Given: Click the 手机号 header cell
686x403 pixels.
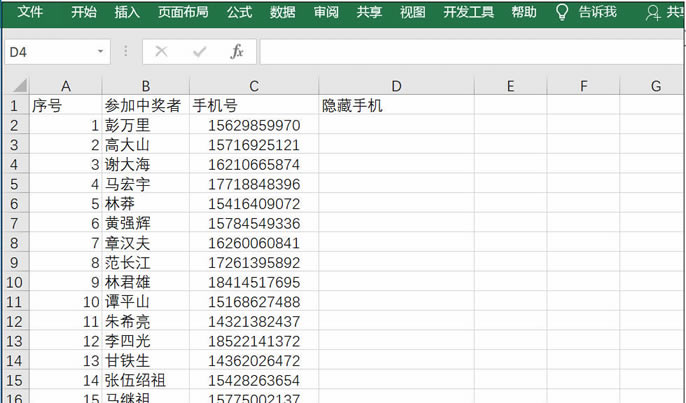Looking at the screenshot, I should coord(254,105).
